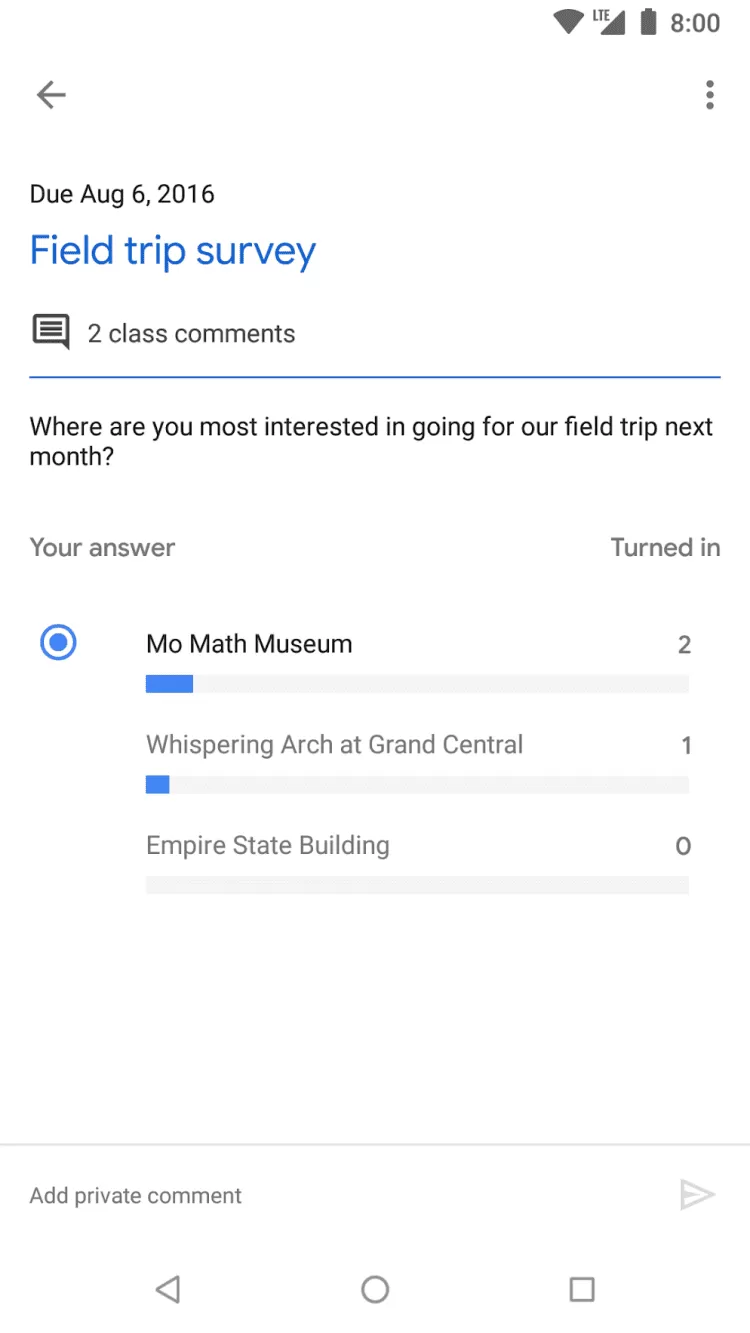Click the class comments speech bubble icon
The image size is (750, 1333).
pyautogui.click(x=51, y=332)
